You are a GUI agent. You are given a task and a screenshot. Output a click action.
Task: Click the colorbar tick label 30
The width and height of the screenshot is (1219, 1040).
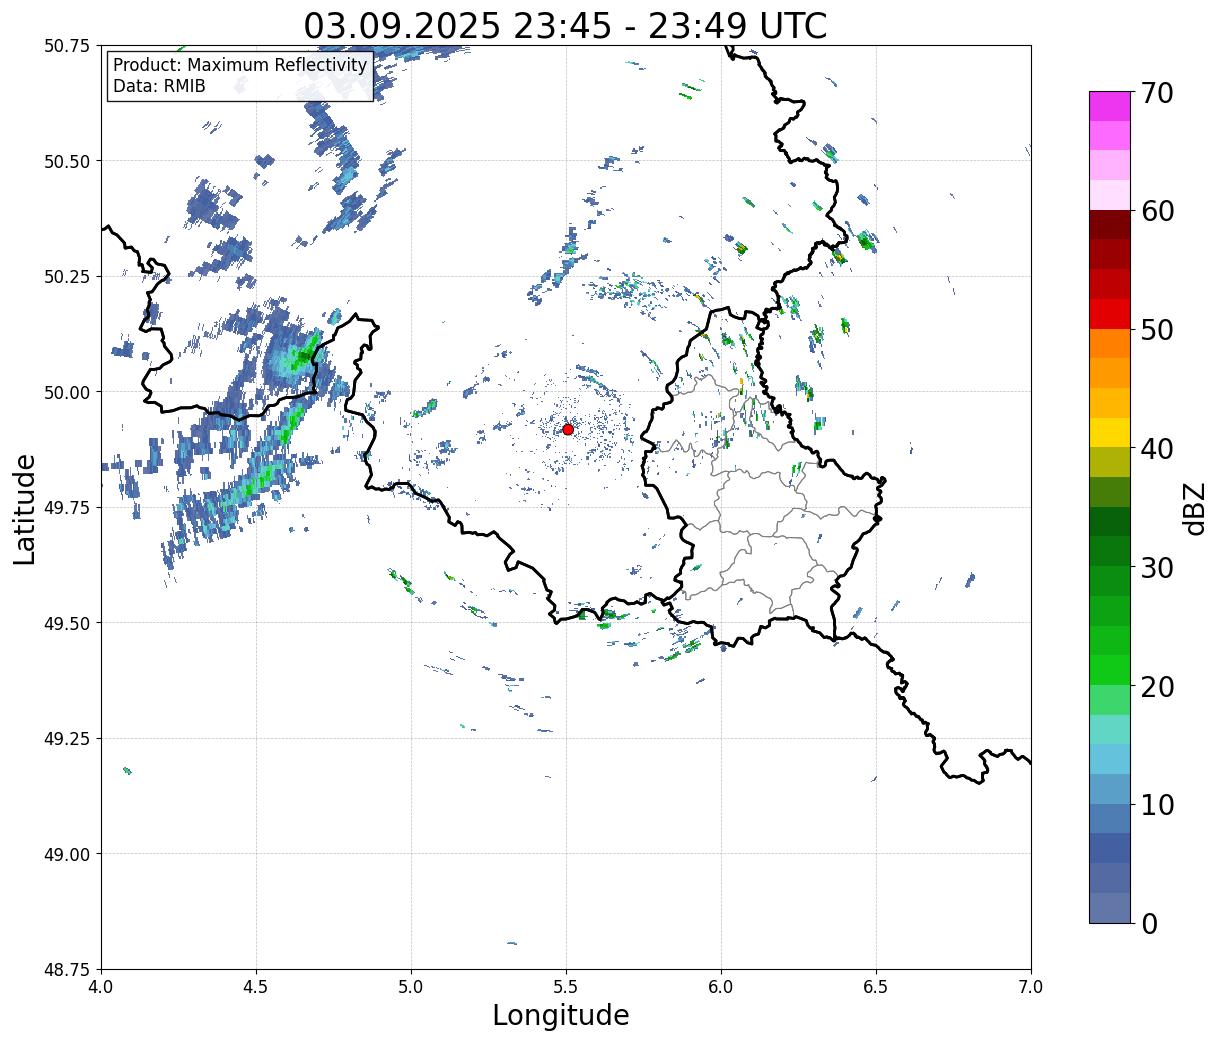pyautogui.click(x=1157, y=568)
